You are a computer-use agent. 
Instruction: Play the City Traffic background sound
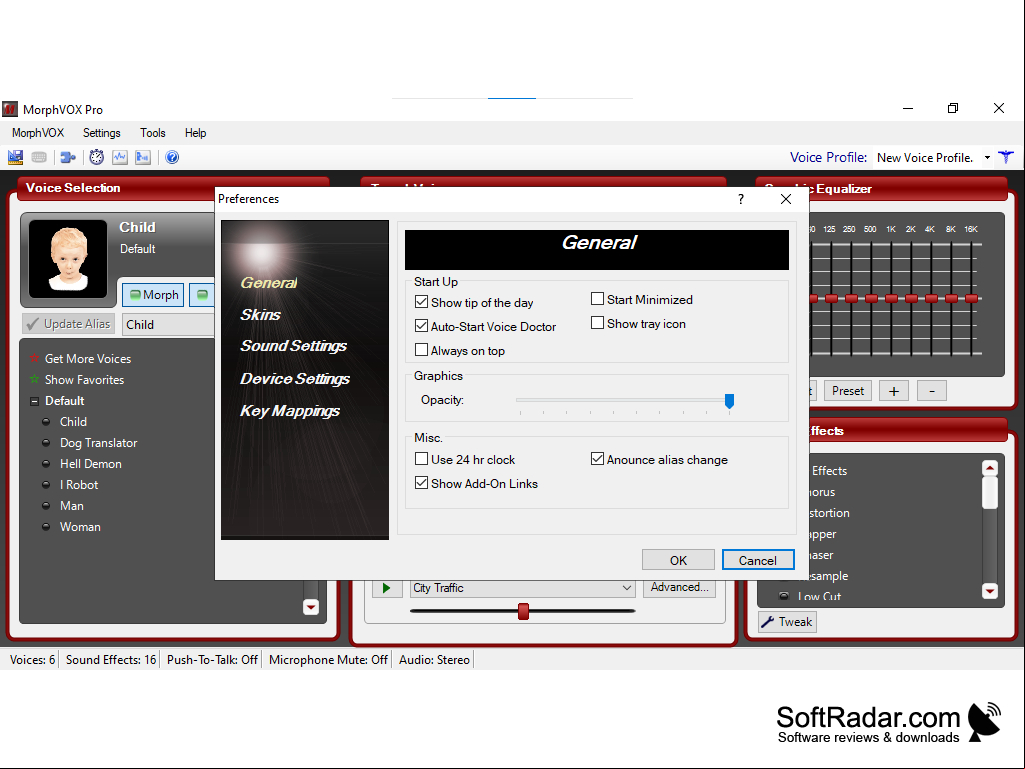387,588
